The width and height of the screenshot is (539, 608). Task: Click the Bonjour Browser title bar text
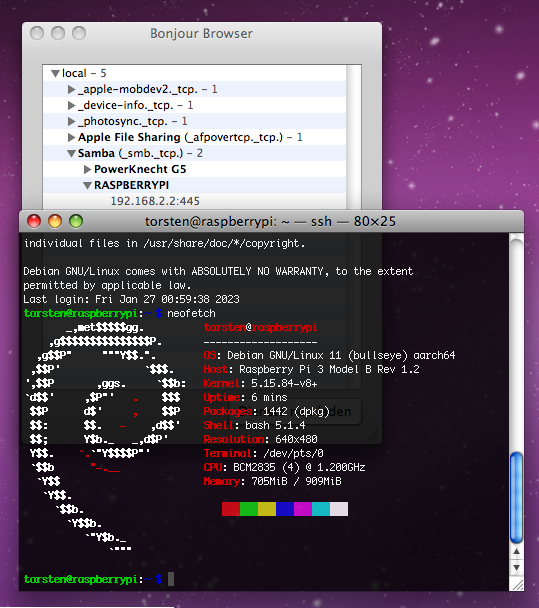[201, 34]
